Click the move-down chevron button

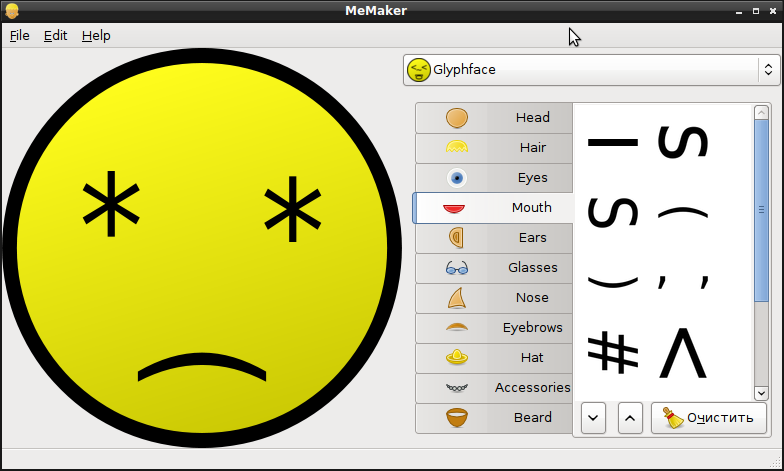[594, 418]
